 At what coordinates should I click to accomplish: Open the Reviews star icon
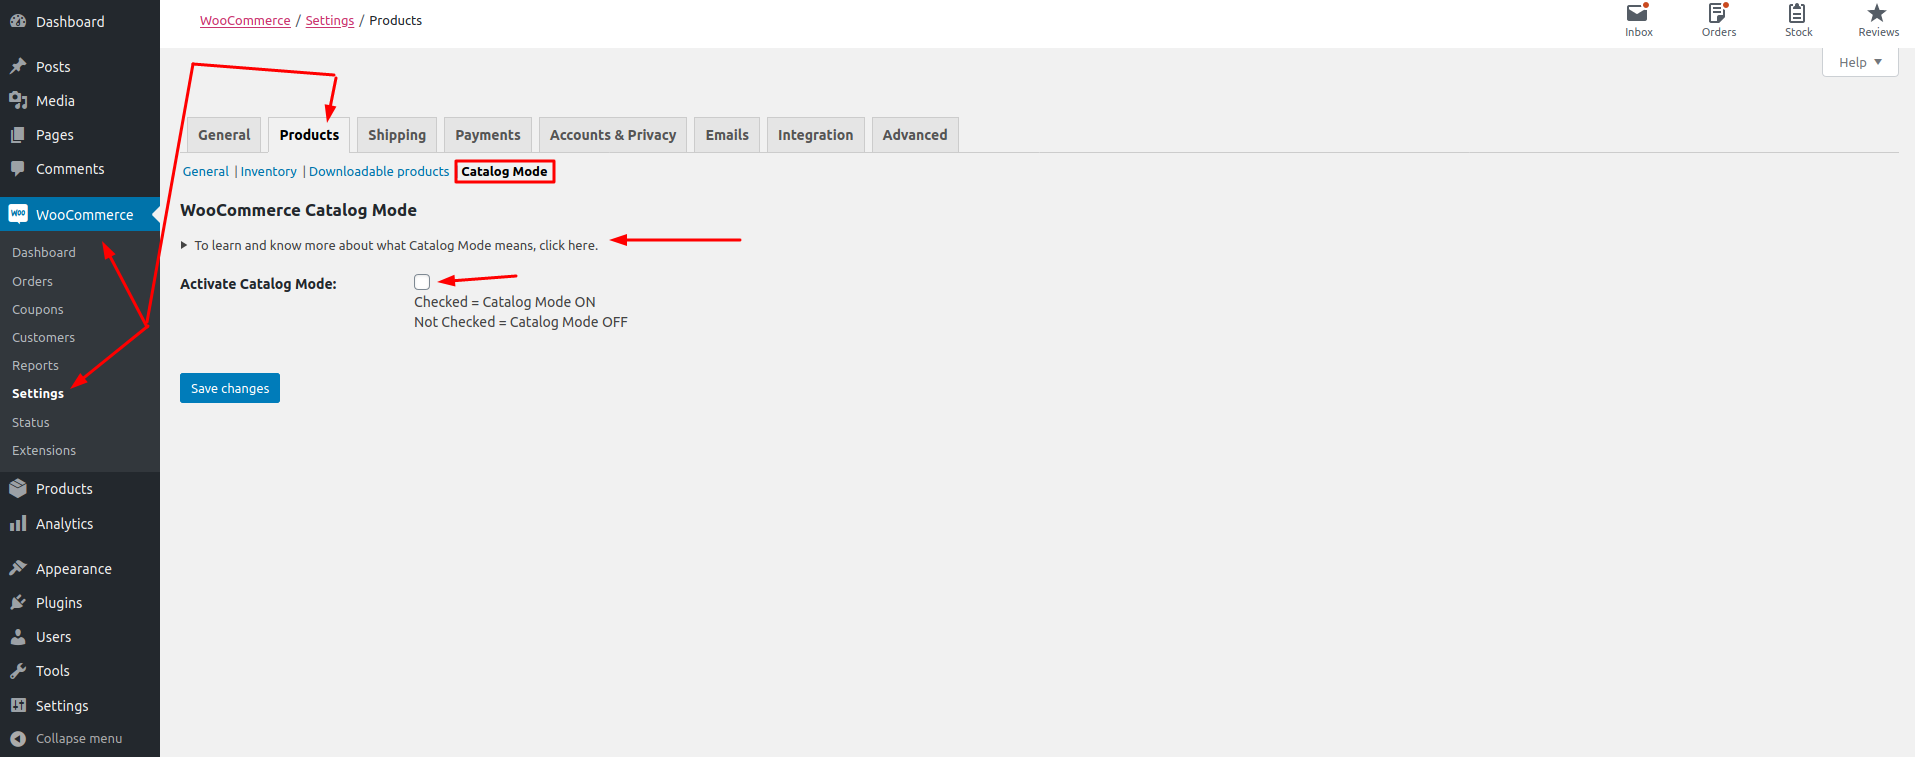pyautogui.click(x=1877, y=13)
